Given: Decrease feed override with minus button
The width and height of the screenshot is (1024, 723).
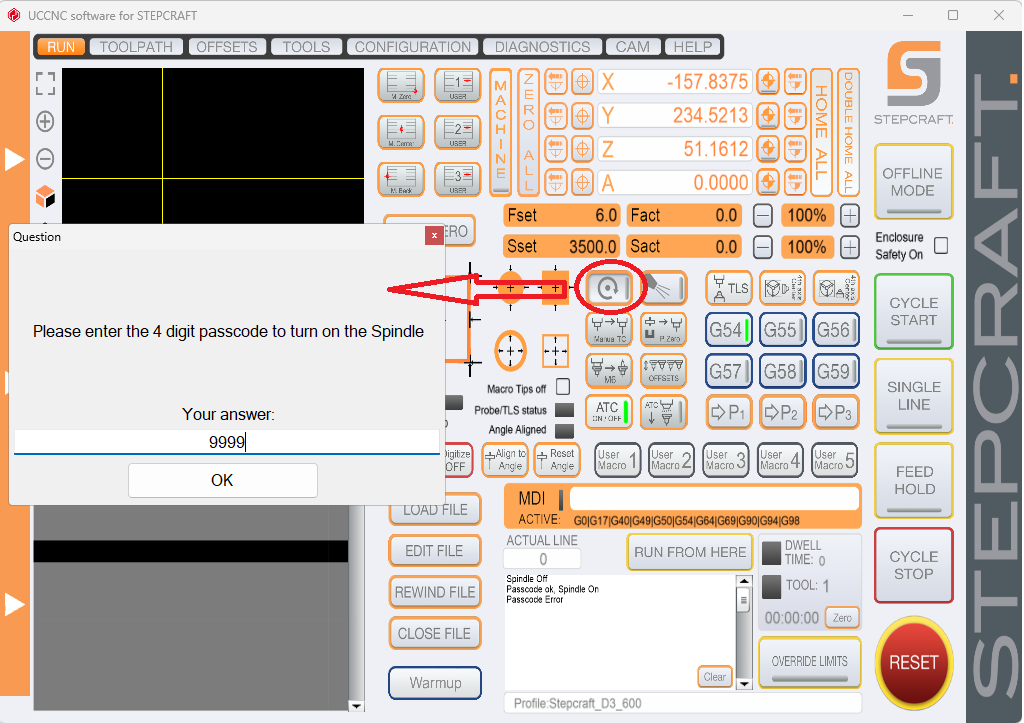Looking at the screenshot, I should coord(763,216).
